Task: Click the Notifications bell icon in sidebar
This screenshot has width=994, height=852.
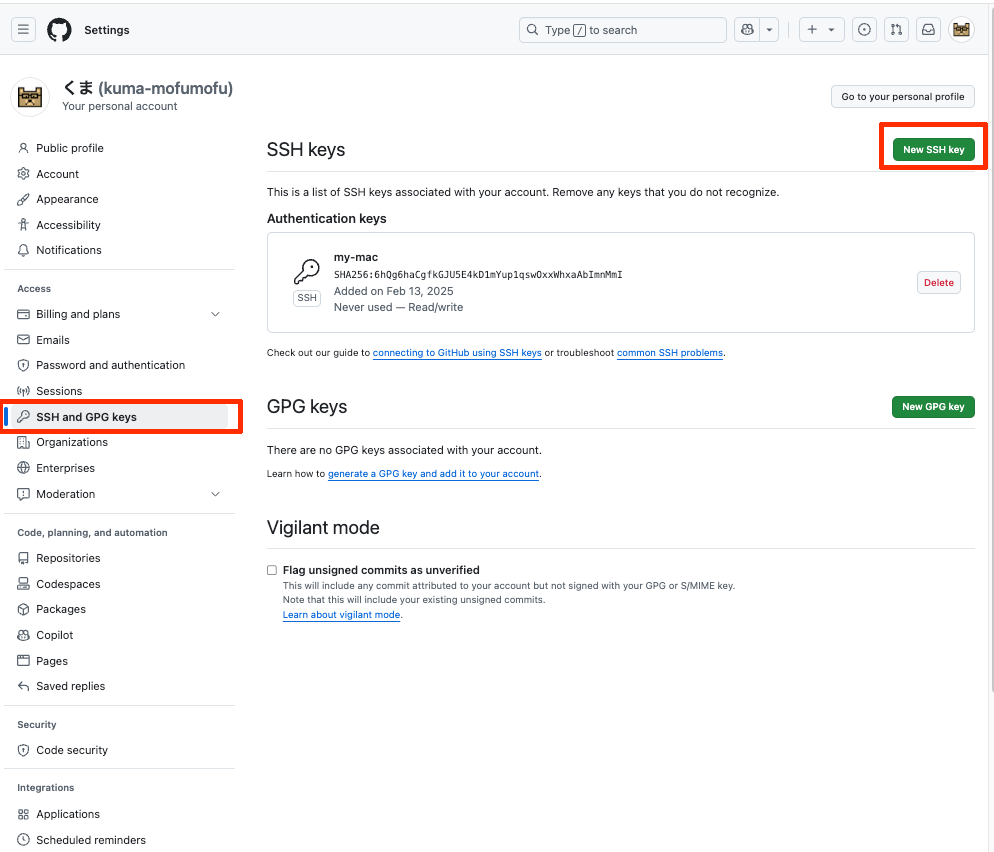Action: point(23,250)
